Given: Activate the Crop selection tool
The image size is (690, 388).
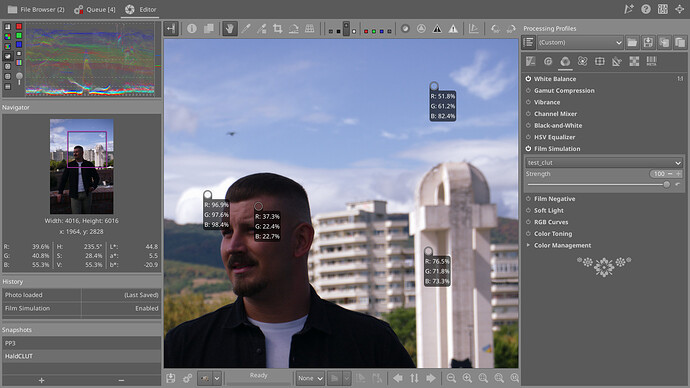Looking at the screenshot, I should click(278, 29).
